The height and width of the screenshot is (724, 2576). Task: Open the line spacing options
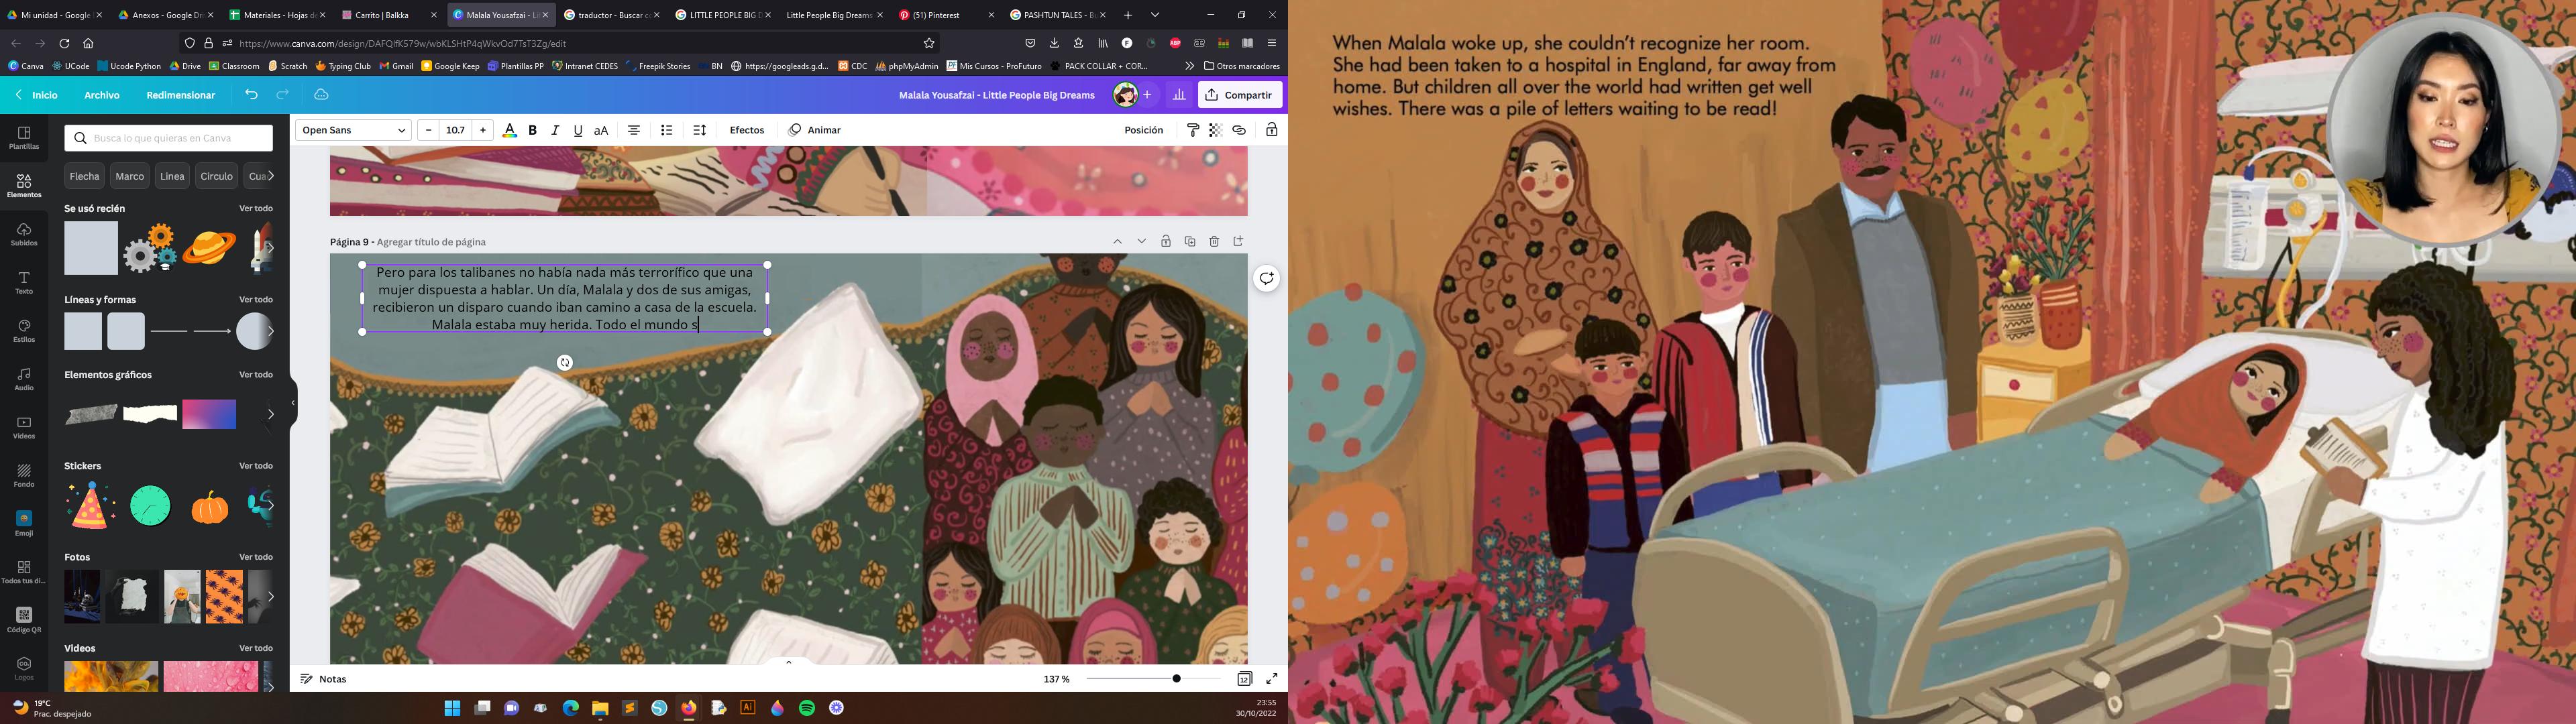(x=700, y=130)
